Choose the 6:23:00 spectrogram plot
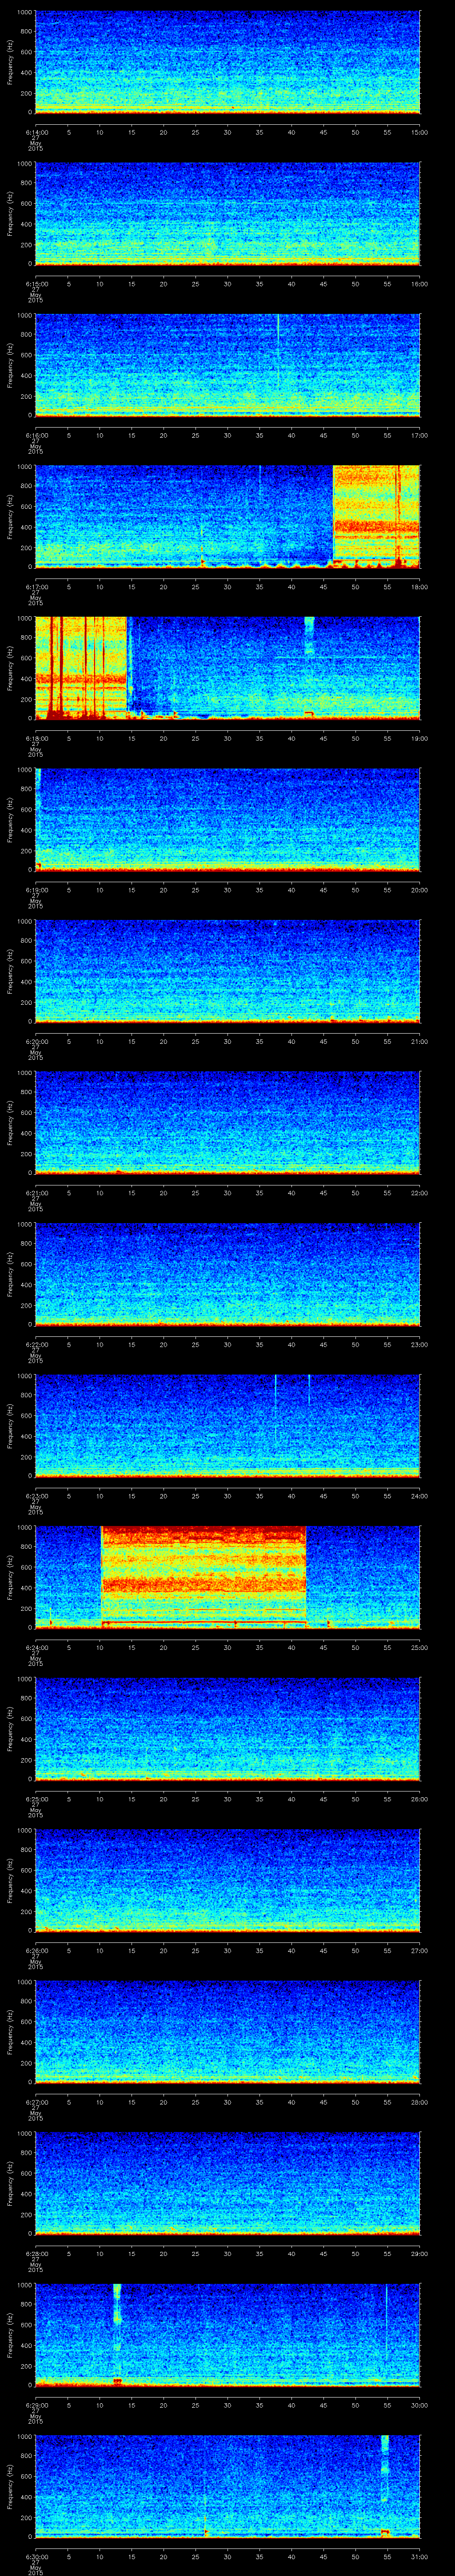The width and height of the screenshot is (455, 2576). pyautogui.click(x=227, y=1426)
